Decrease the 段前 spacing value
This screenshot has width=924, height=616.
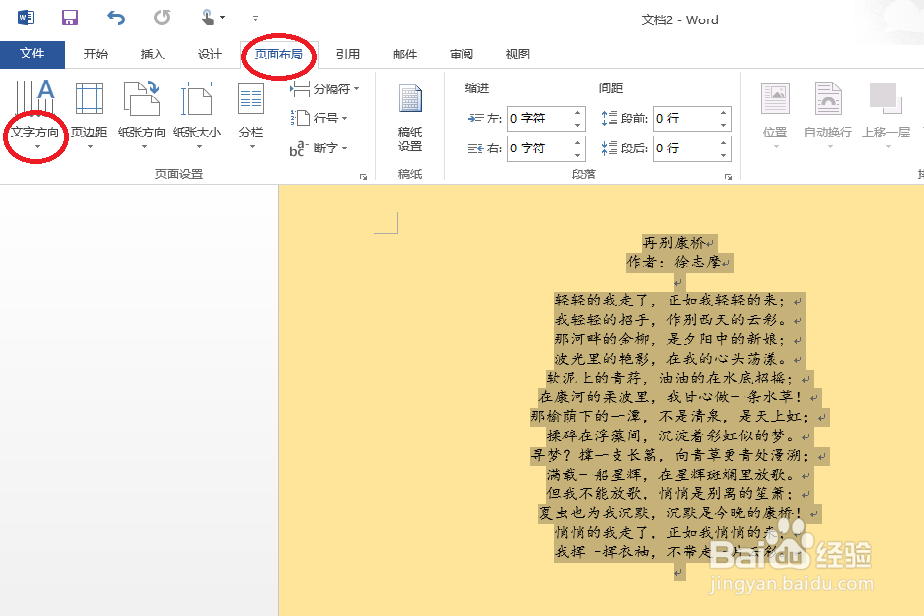[x=724, y=124]
